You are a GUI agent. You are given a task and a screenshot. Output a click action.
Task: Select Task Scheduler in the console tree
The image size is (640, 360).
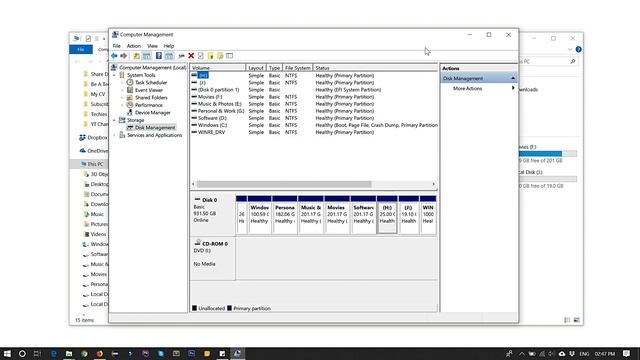(151, 82)
